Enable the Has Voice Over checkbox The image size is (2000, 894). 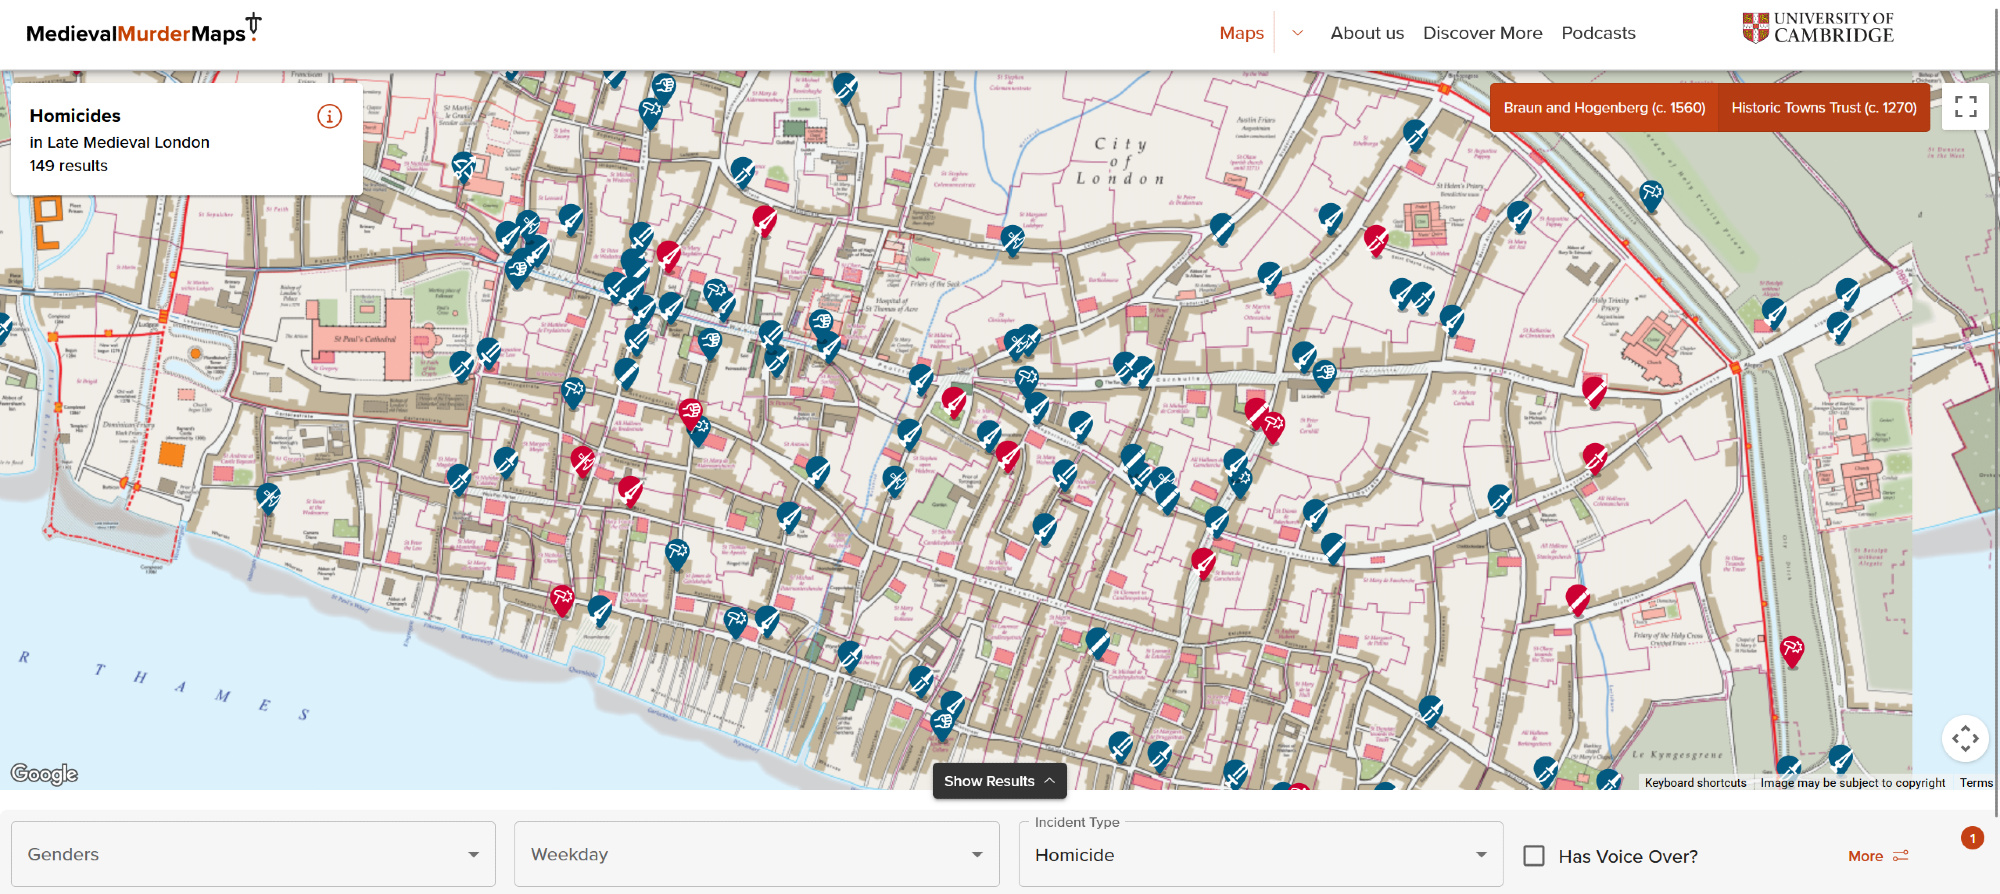coord(1534,856)
